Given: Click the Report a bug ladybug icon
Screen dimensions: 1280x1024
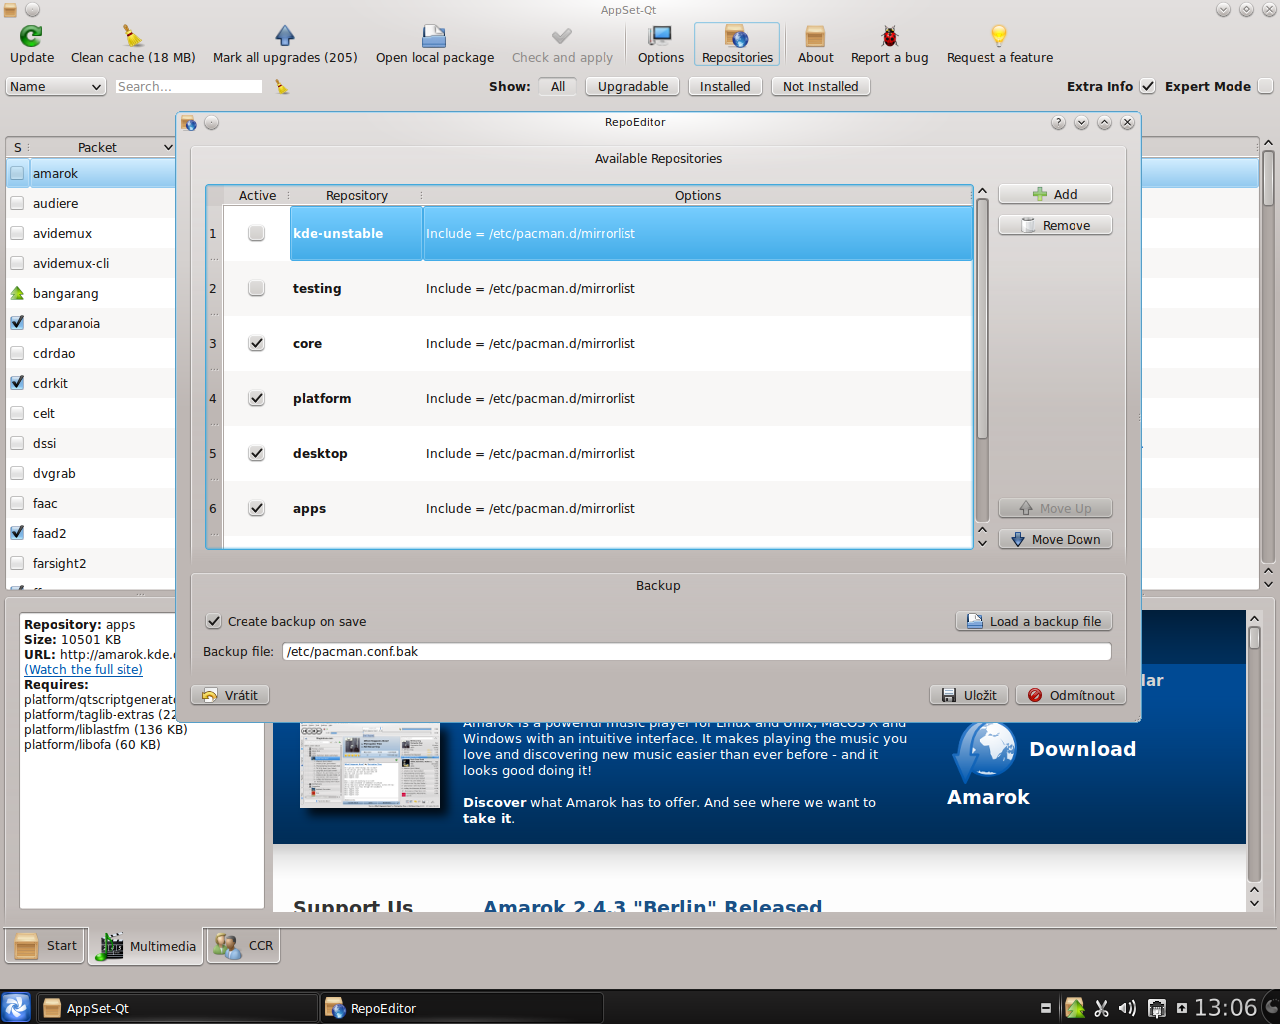Looking at the screenshot, I should (x=889, y=36).
